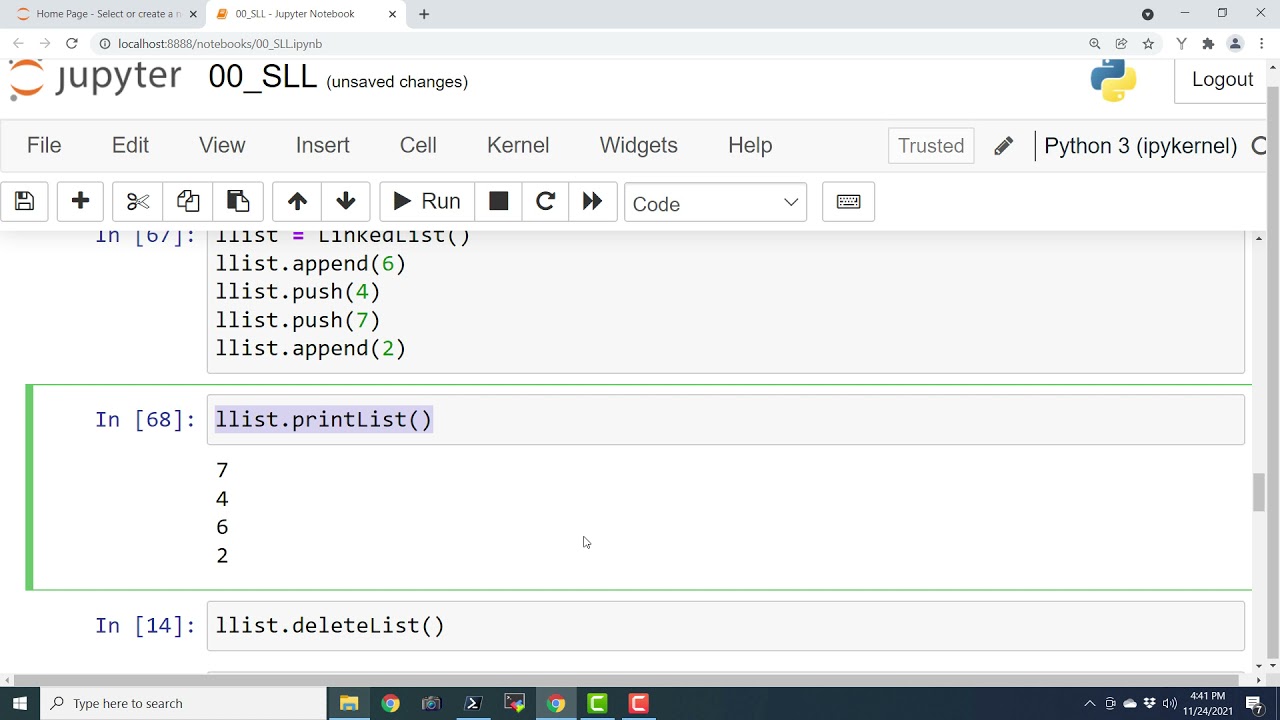The image size is (1280, 720).
Task: Click into the llist.printList() cell
Action: click(725, 419)
